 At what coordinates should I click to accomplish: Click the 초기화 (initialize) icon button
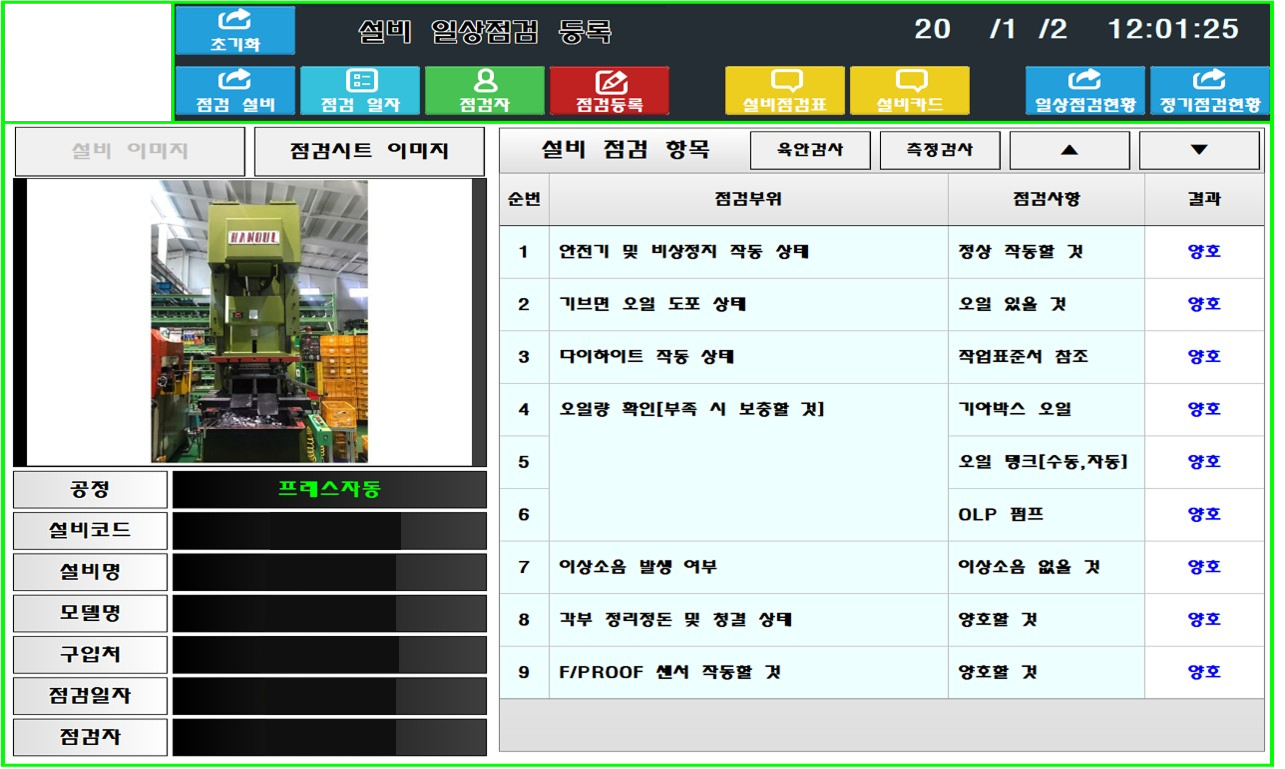click(236, 30)
